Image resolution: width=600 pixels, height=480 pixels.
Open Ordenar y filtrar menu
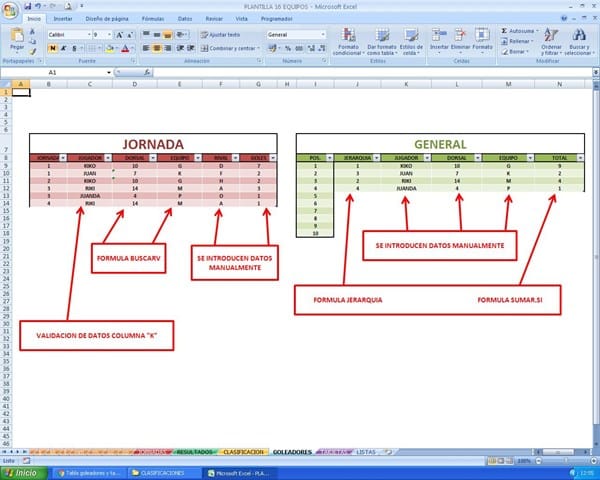(551, 41)
